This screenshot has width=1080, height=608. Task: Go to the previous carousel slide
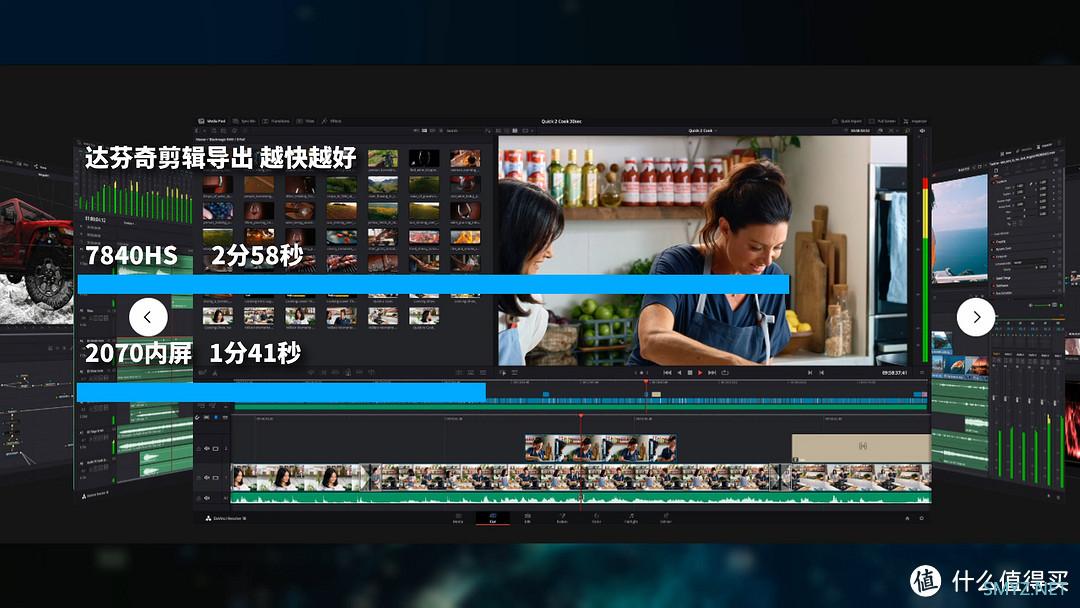[148, 317]
